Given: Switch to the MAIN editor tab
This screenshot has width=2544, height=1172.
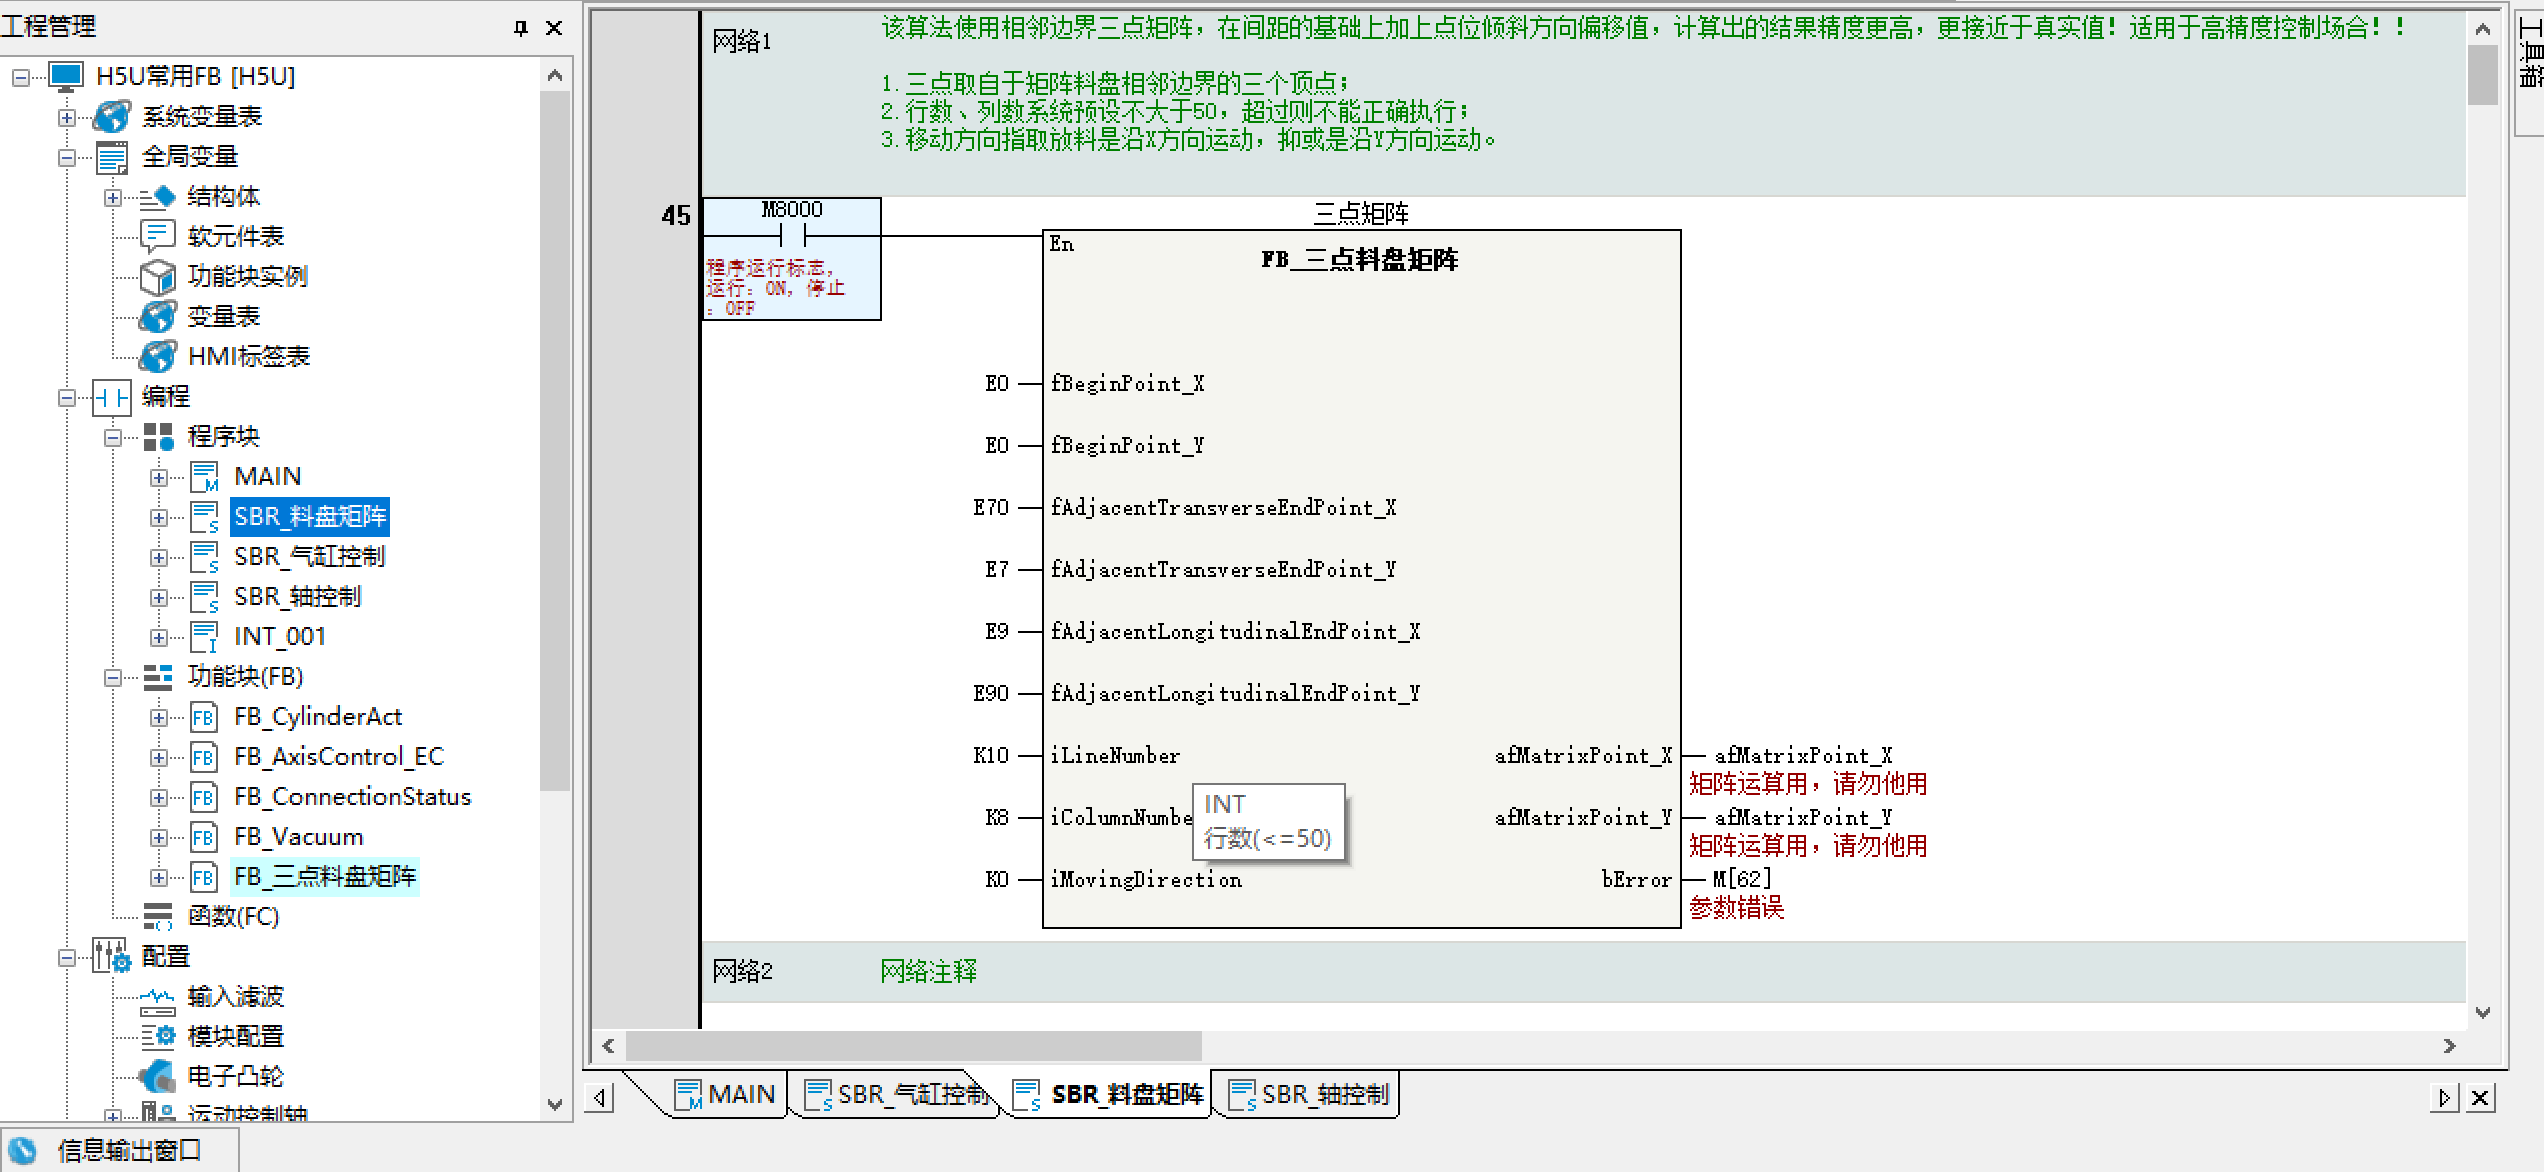Looking at the screenshot, I should point(726,1095).
